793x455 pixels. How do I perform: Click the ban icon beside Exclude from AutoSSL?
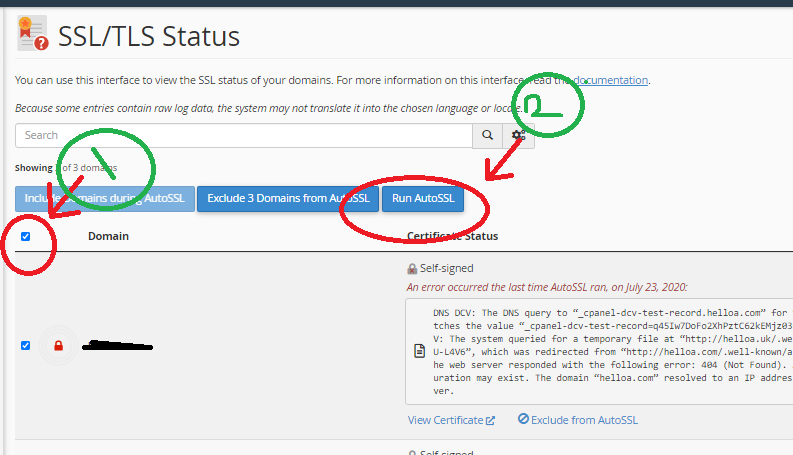pos(523,420)
